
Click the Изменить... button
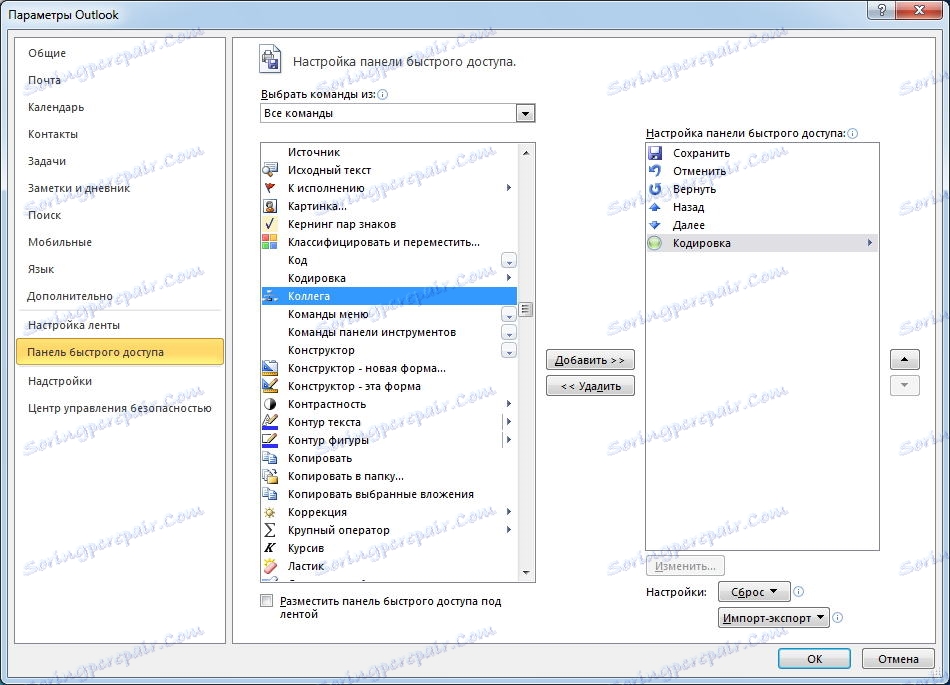685,566
